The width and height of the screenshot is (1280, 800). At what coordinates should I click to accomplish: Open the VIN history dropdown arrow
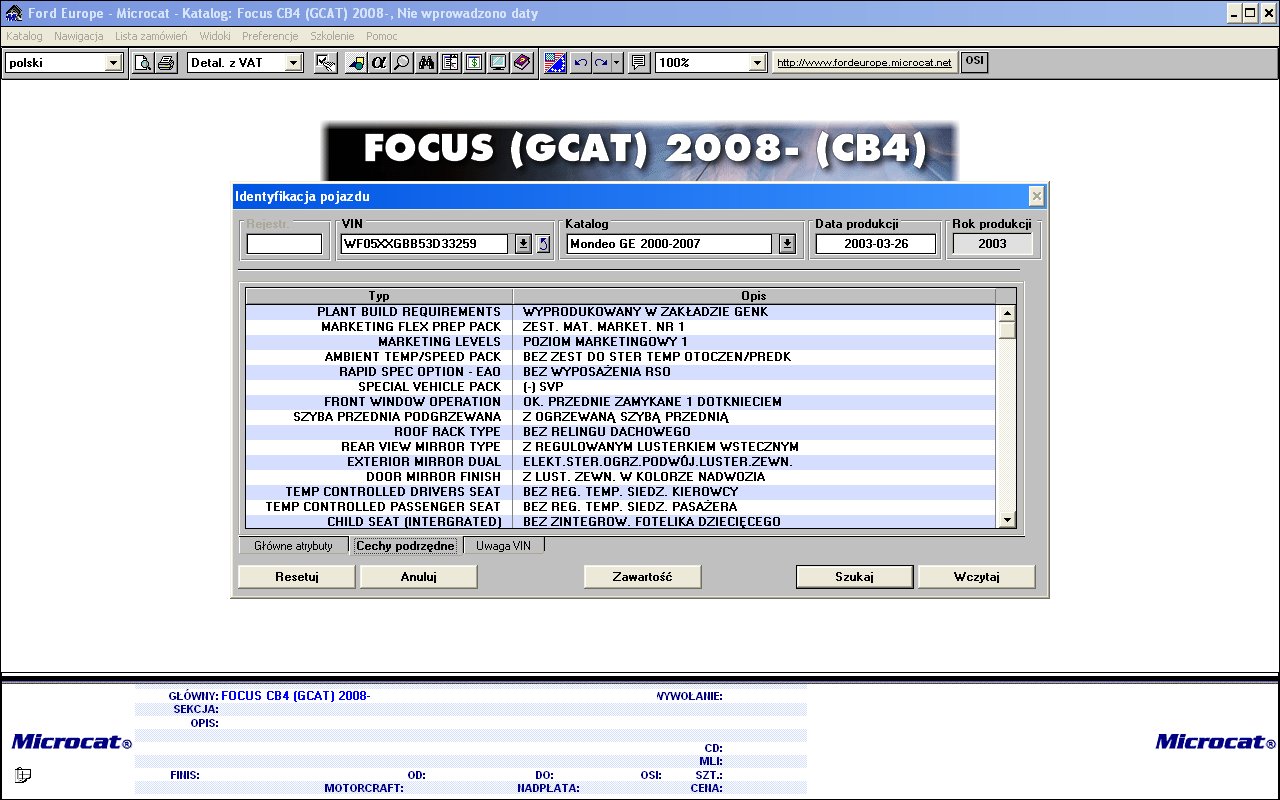click(x=523, y=244)
